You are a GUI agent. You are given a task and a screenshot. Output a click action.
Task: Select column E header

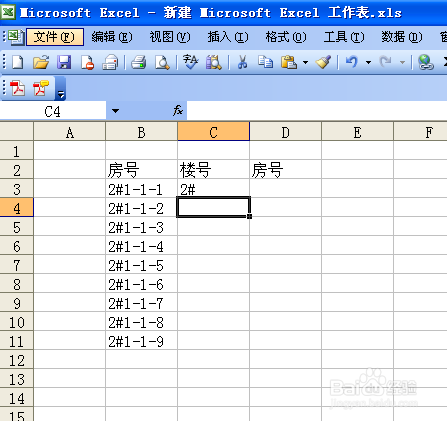coord(357,132)
